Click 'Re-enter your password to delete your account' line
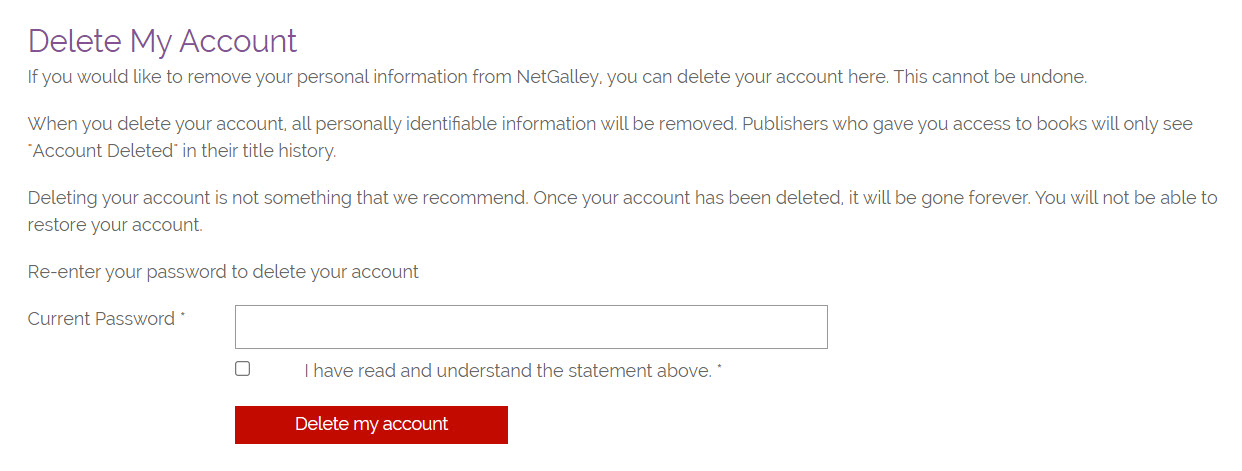 click(x=223, y=271)
